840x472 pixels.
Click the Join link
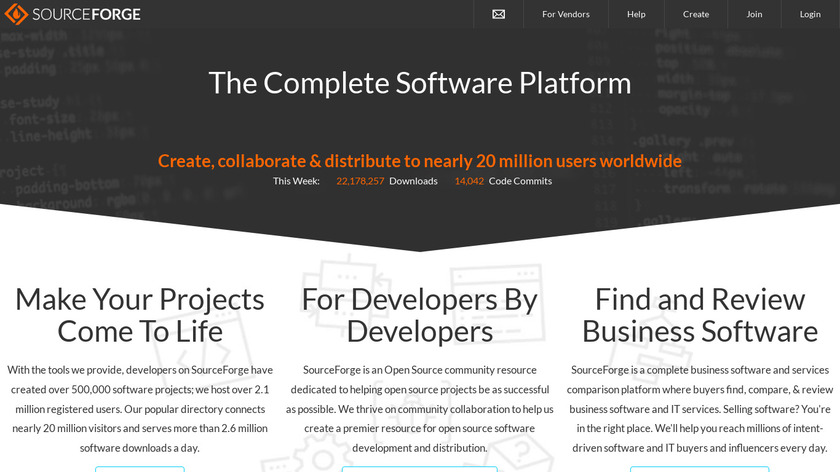click(x=754, y=14)
